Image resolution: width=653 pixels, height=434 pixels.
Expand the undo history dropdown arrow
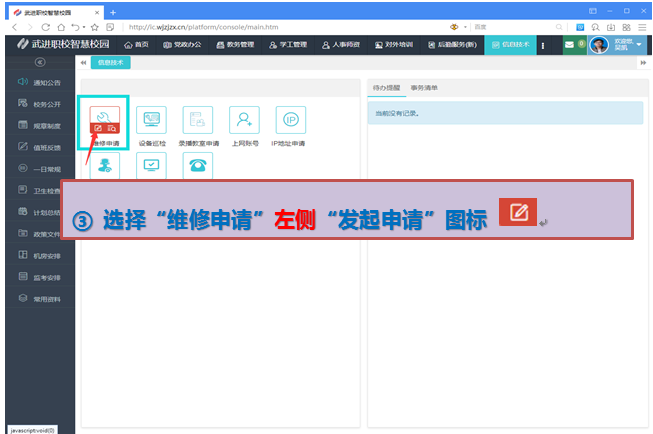(84, 27)
